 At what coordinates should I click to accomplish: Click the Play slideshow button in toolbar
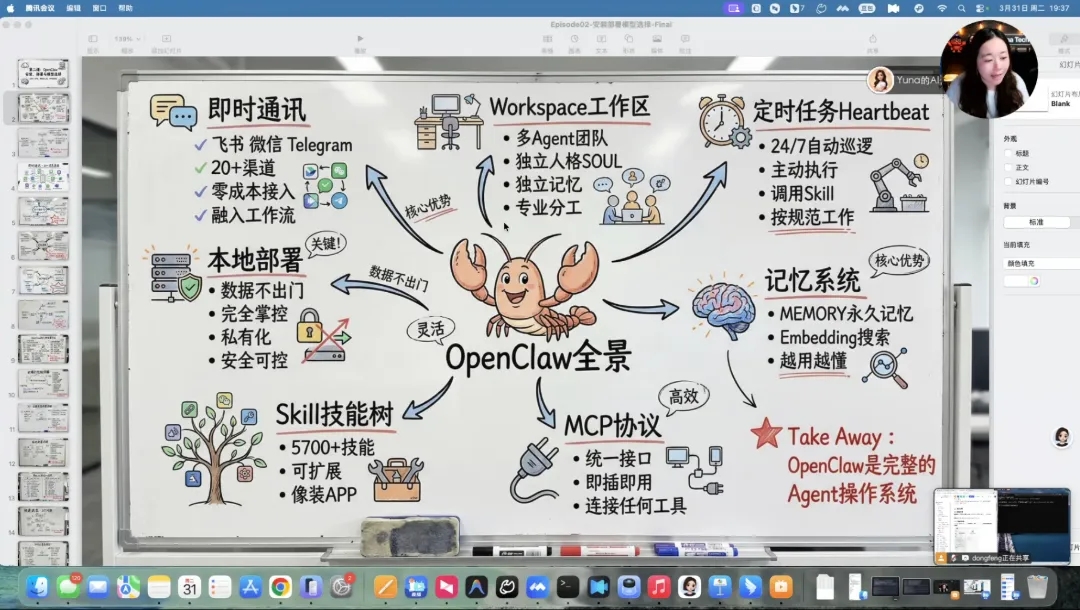[360, 40]
